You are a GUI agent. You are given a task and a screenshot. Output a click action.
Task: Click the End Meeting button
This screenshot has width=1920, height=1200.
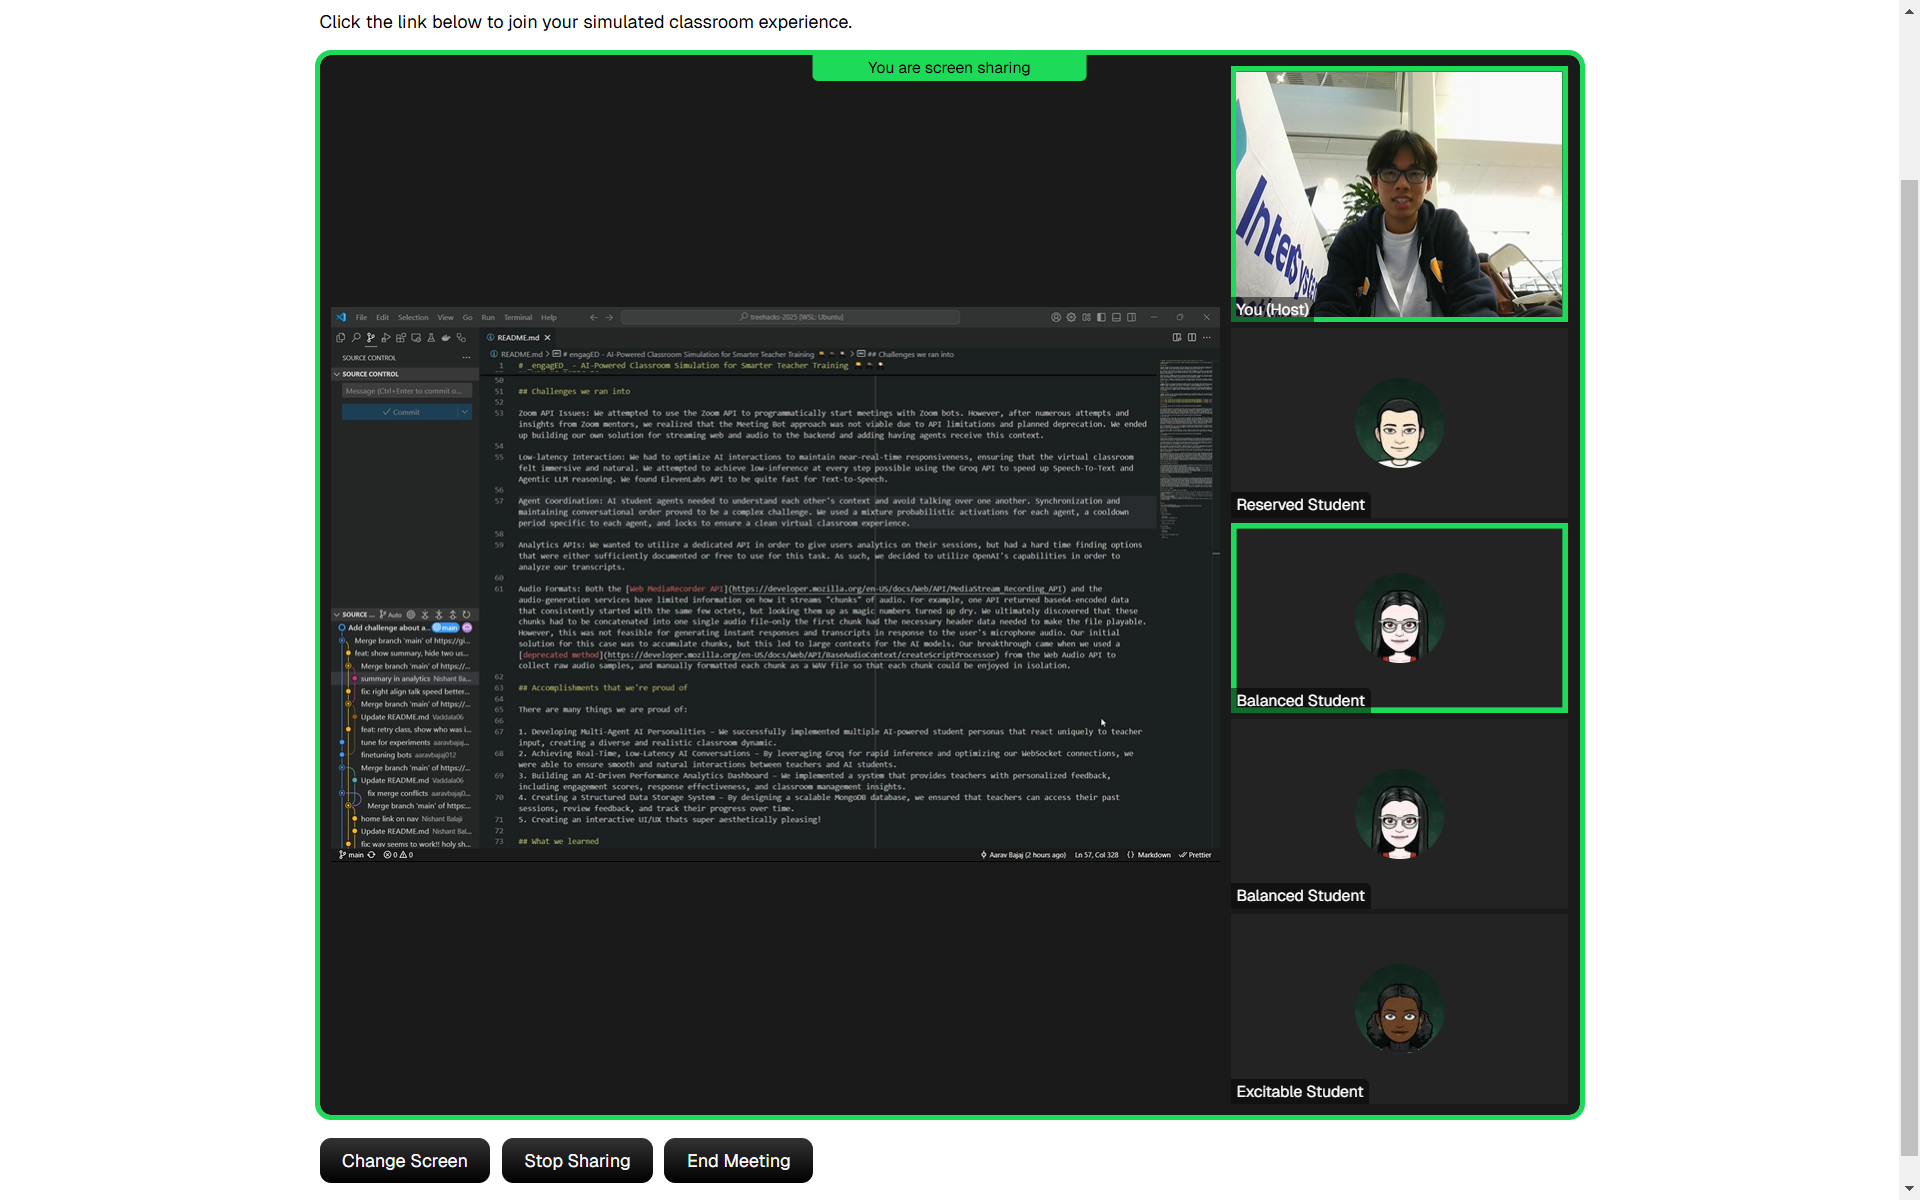pyautogui.click(x=738, y=1160)
